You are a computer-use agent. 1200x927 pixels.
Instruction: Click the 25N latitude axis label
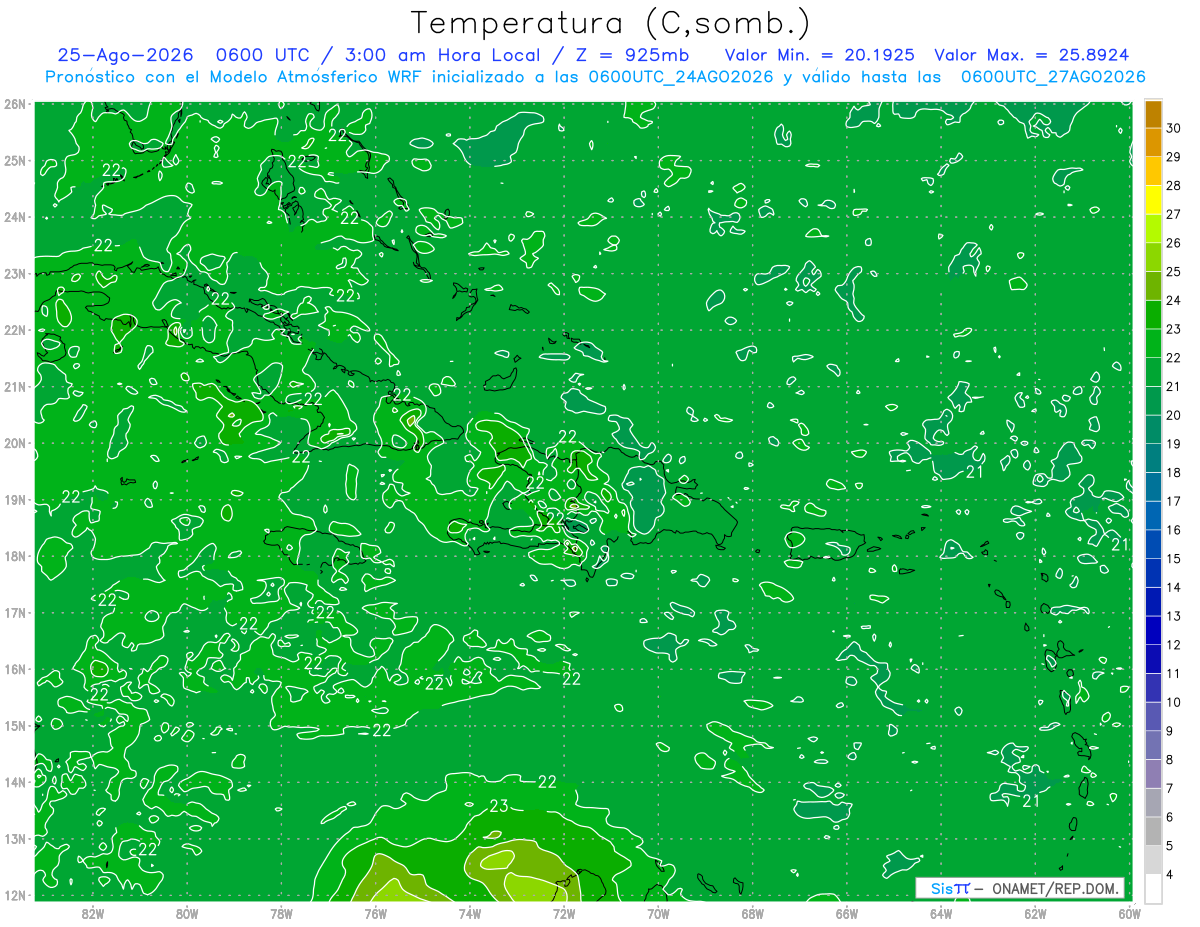pos(15,160)
